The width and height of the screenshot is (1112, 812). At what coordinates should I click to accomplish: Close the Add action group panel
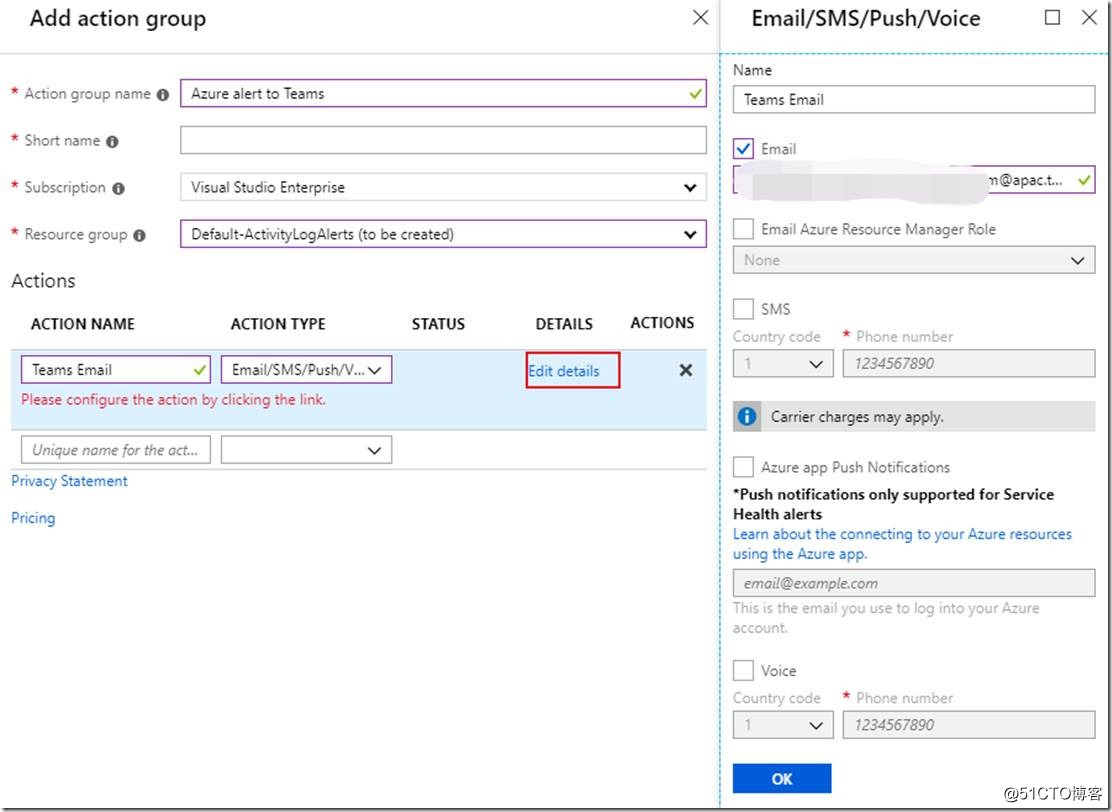click(x=700, y=18)
